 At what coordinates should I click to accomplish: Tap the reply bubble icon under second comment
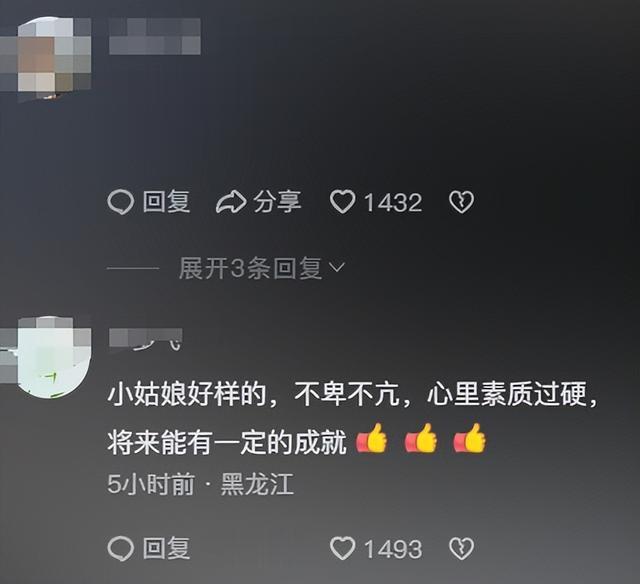[121, 548]
